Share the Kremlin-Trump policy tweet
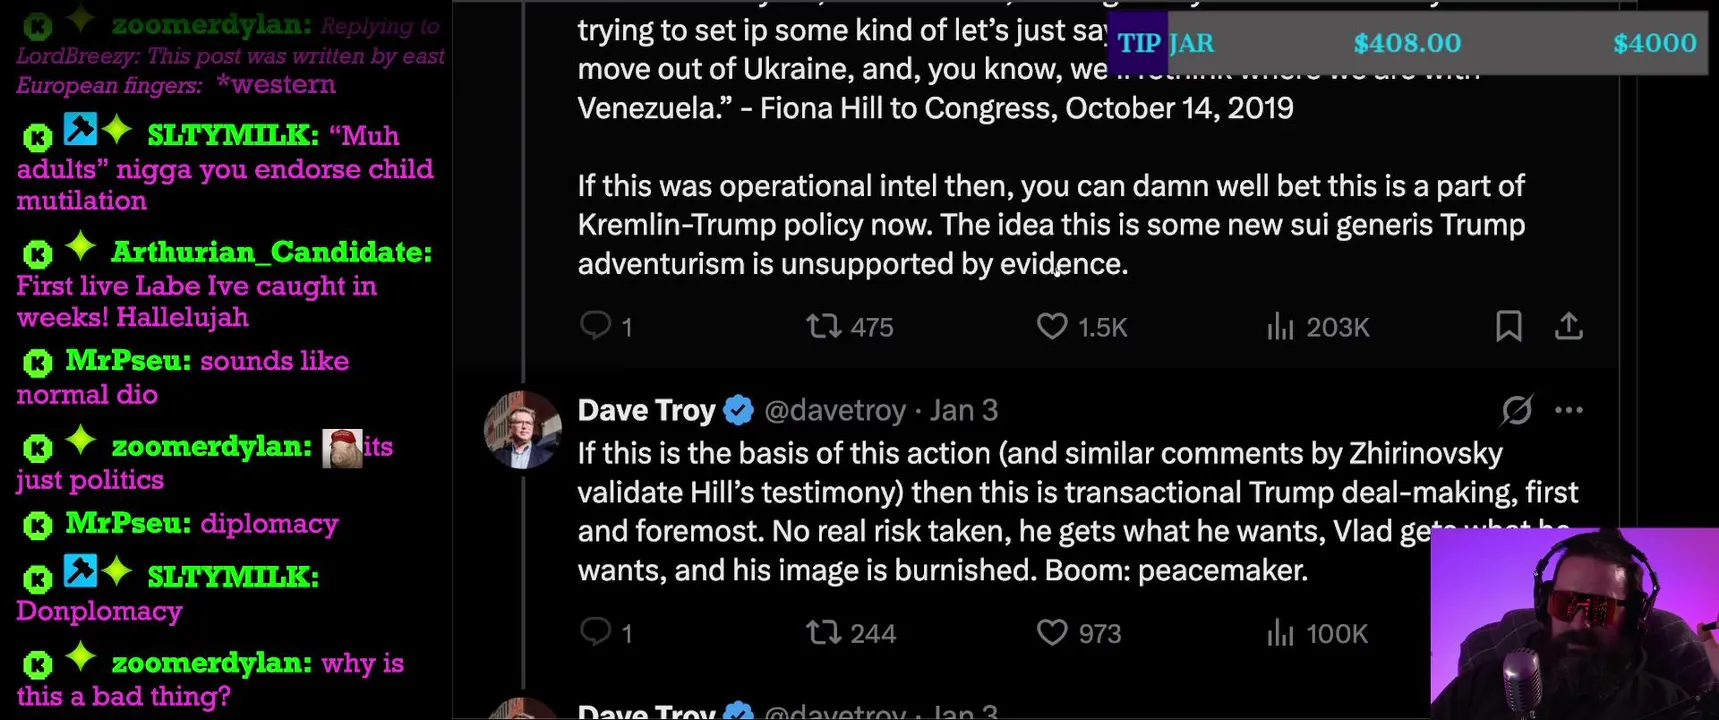 point(1568,326)
